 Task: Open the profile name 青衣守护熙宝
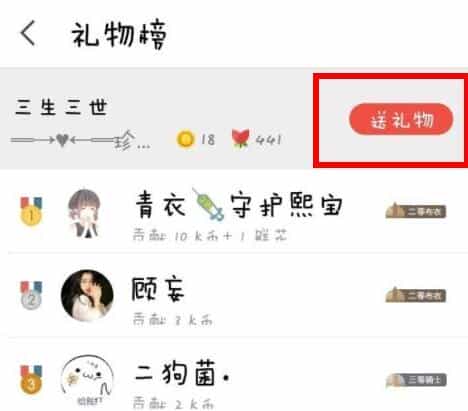click(239, 205)
